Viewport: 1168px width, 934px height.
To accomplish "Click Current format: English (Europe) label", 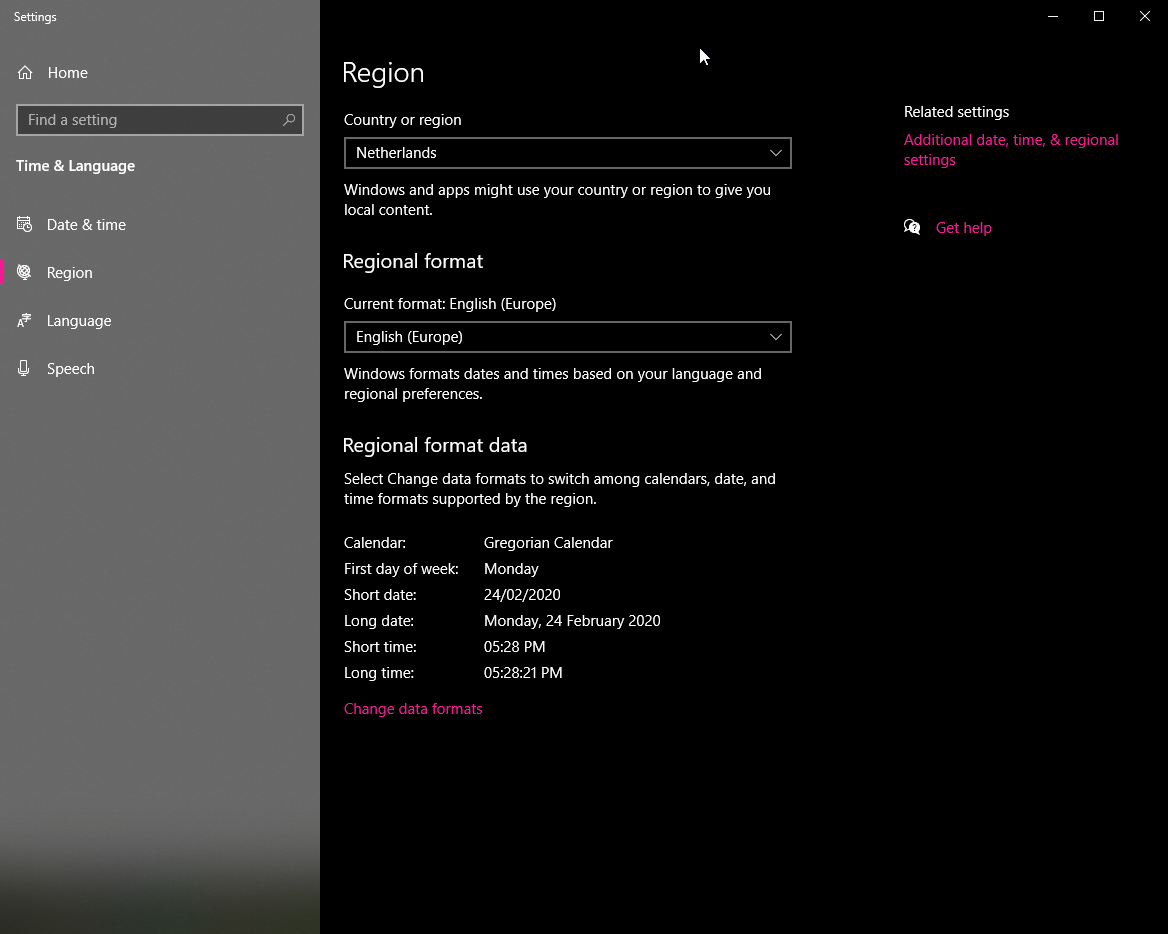I will [x=450, y=304].
